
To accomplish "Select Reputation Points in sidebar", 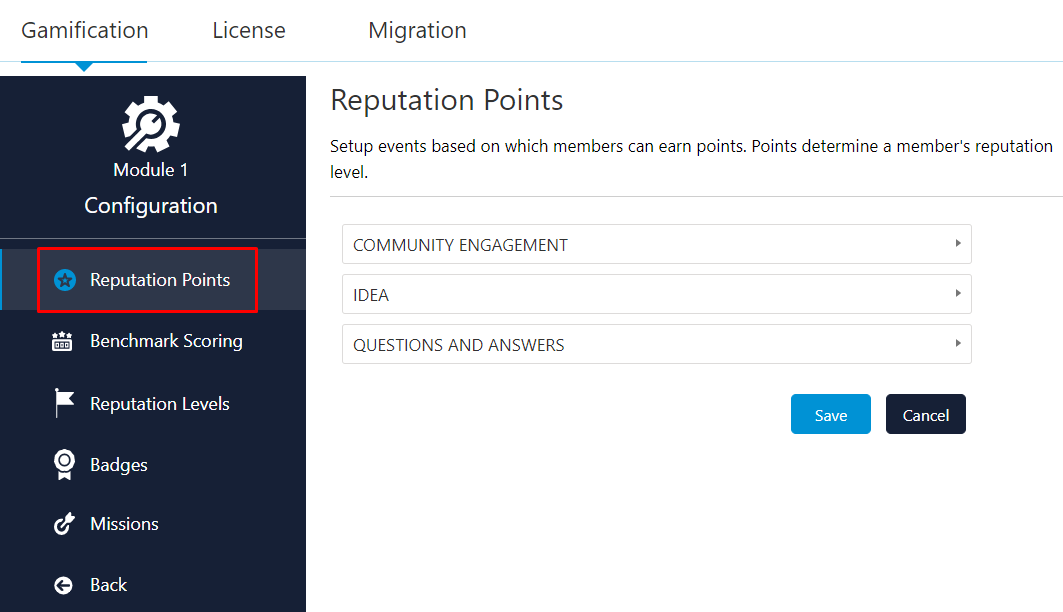I will 160,280.
